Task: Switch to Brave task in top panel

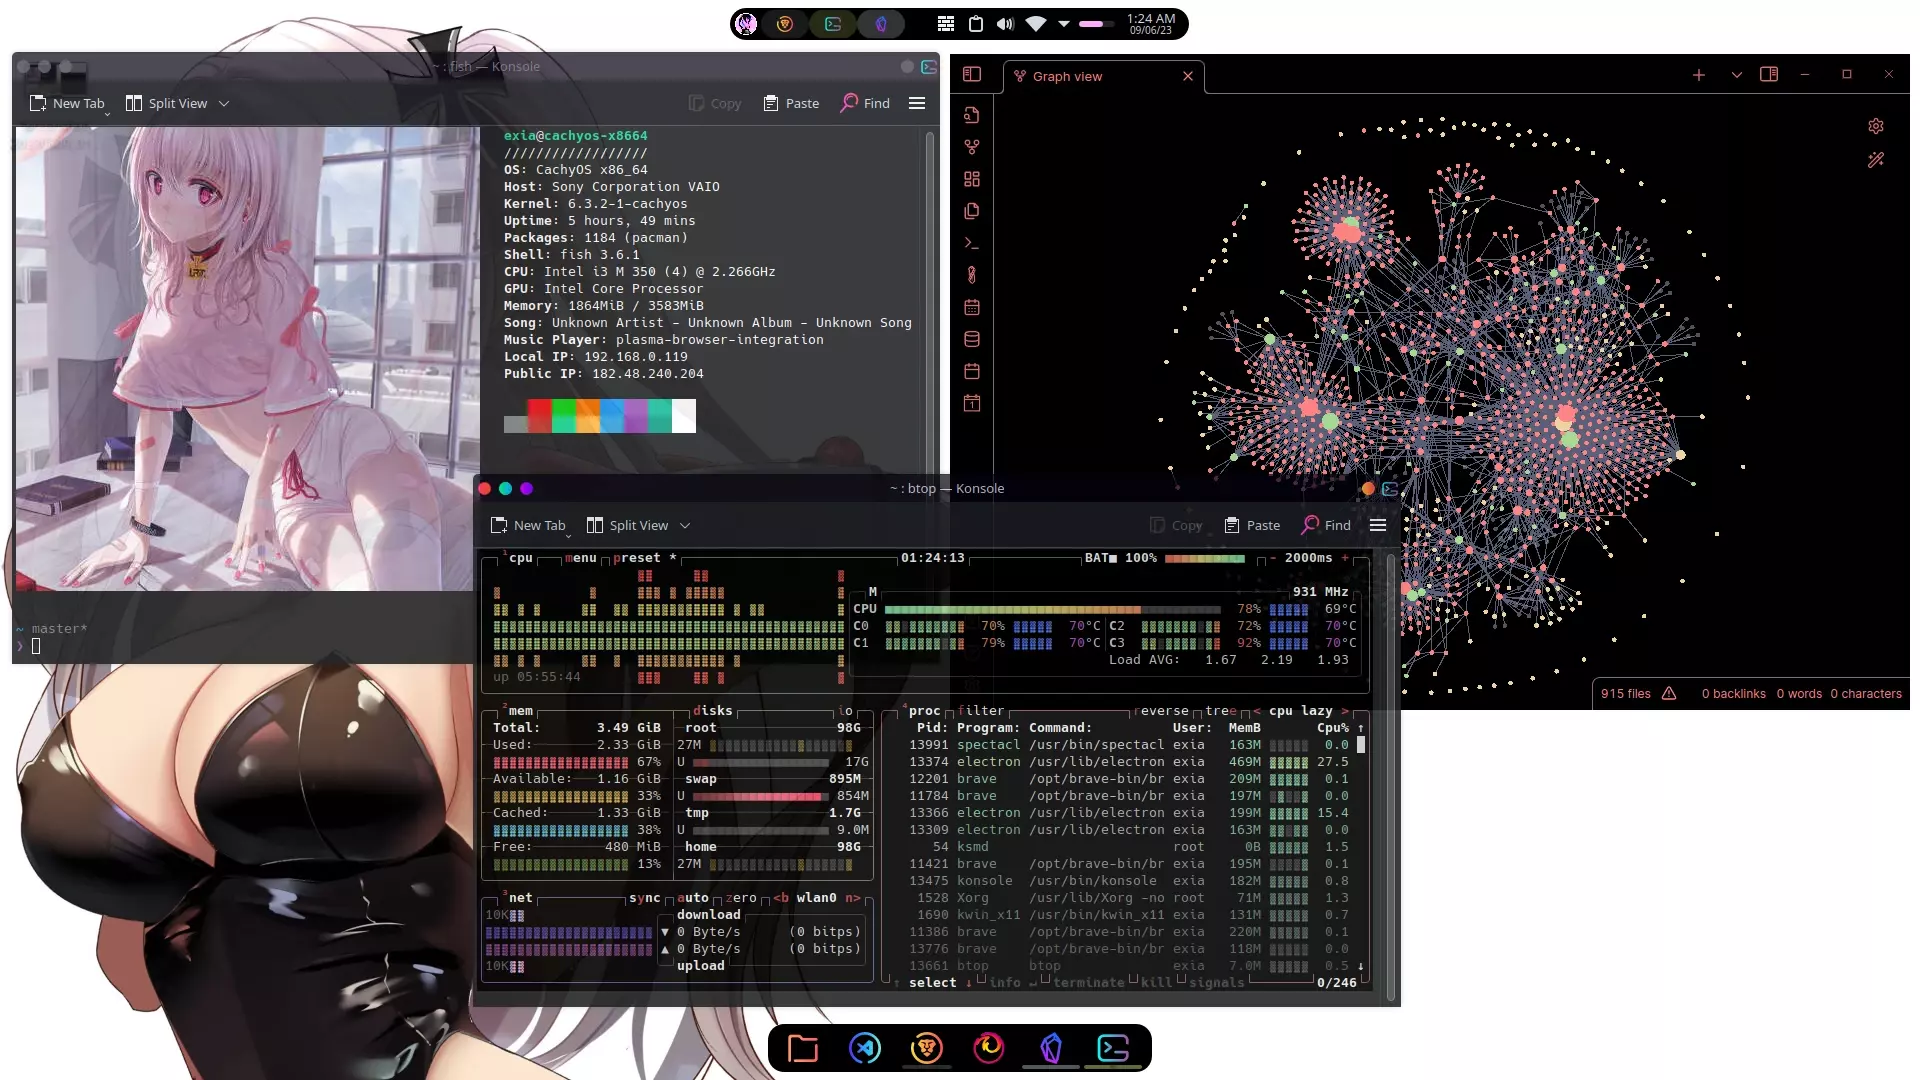Action: click(x=785, y=24)
